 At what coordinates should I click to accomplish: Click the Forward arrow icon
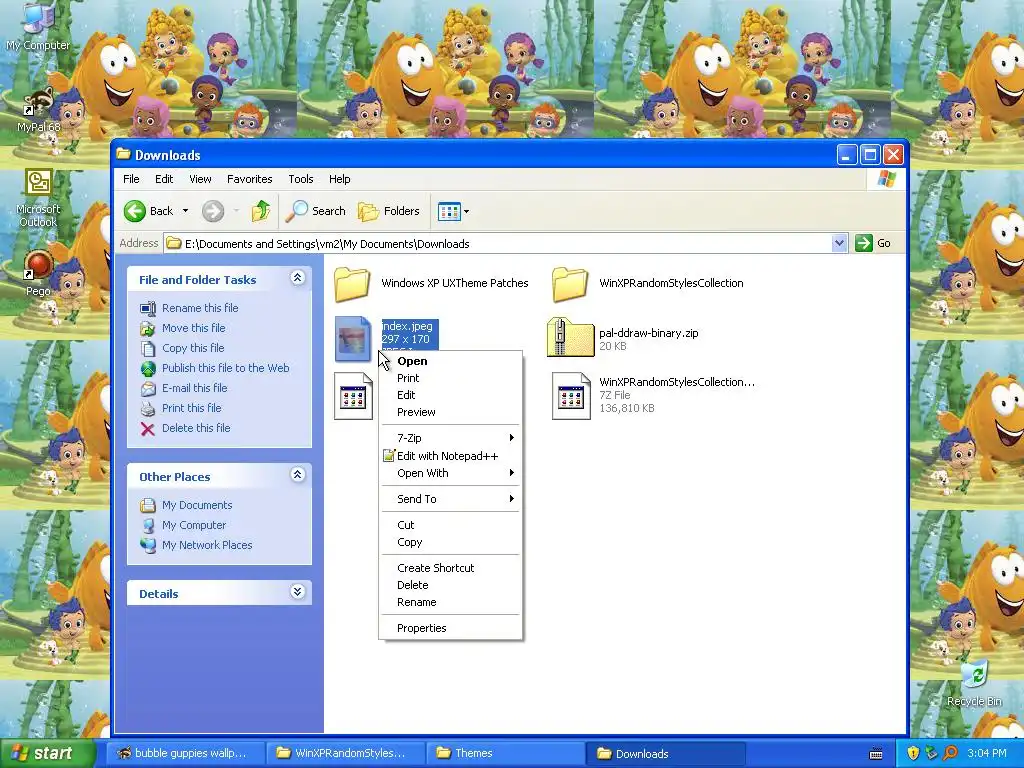213,211
